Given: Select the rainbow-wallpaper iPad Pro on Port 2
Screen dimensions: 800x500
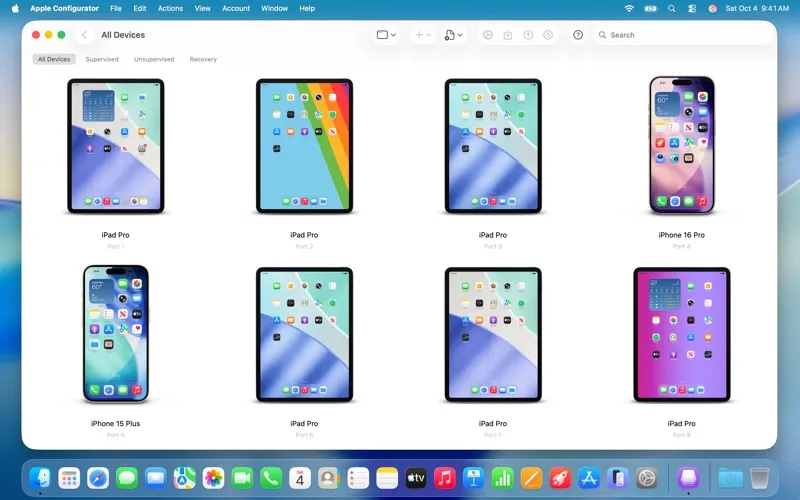Looking at the screenshot, I should point(305,146).
